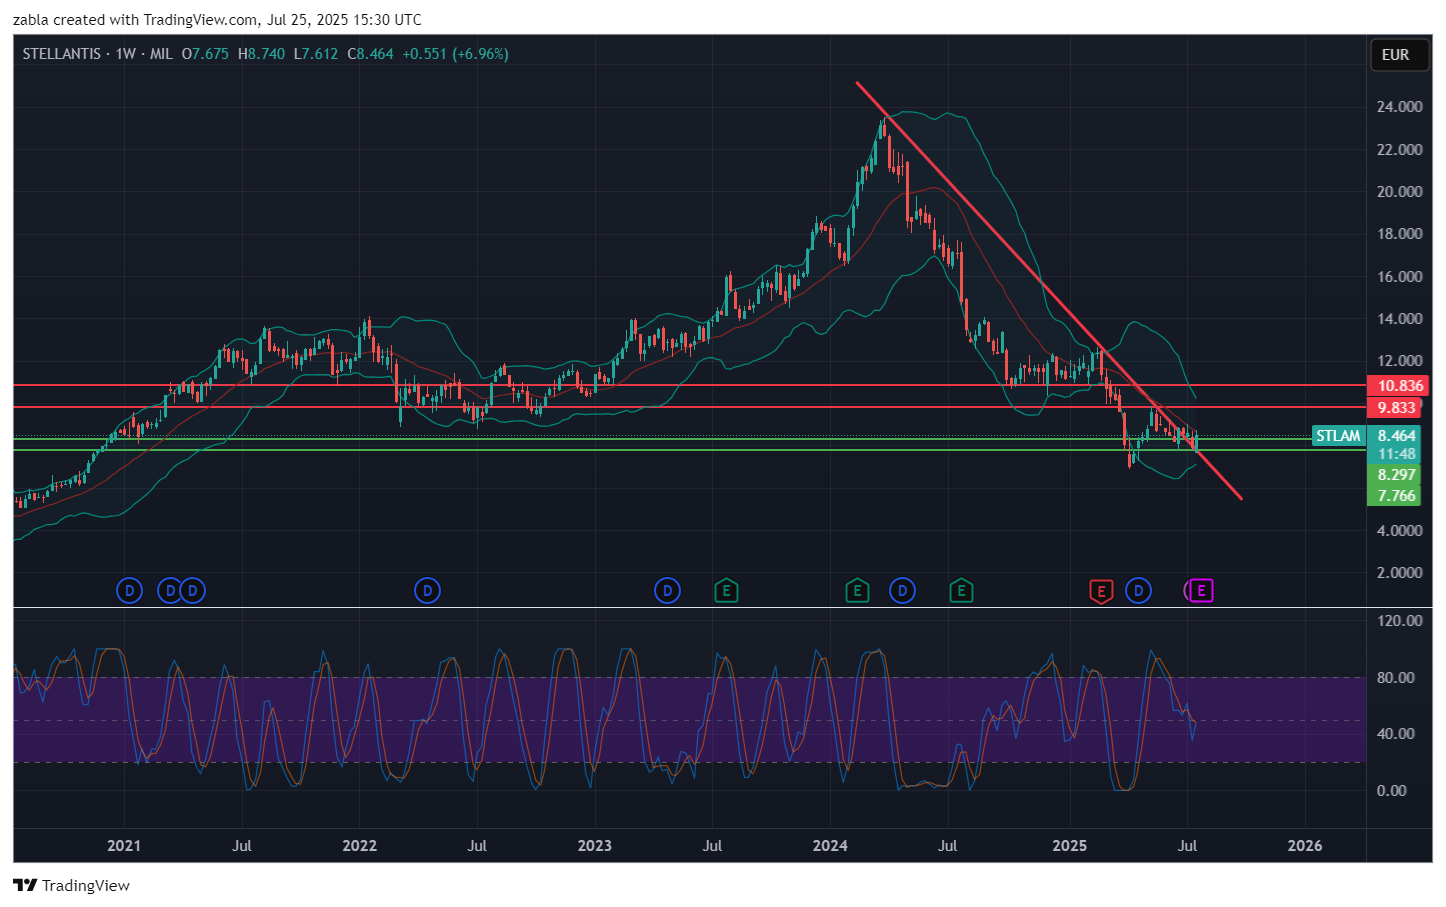Click the 9.833 red price level label

click(1395, 408)
